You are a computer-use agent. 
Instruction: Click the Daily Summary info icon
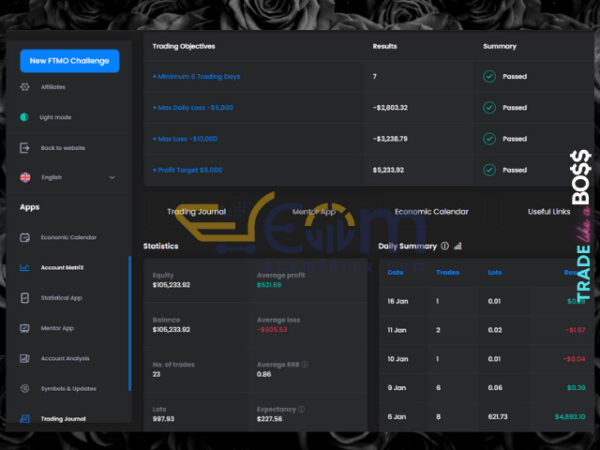coord(445,245)
